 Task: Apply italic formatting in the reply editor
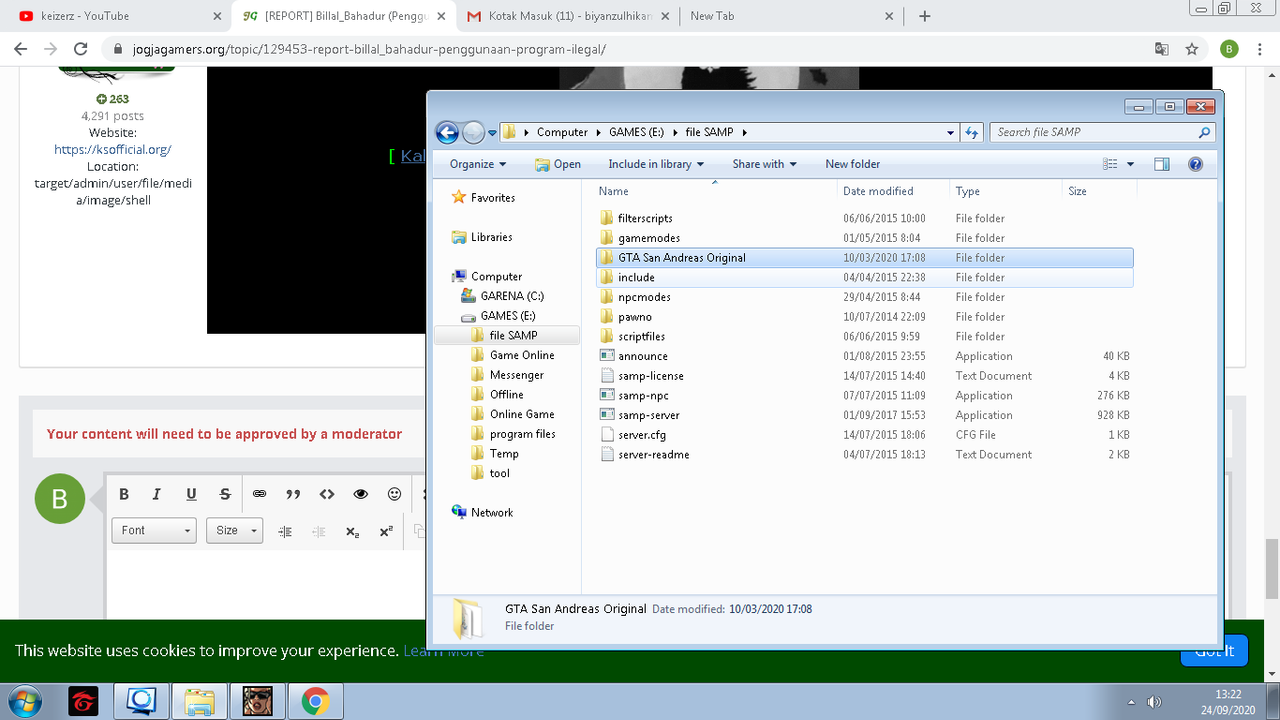pos(157,494)
